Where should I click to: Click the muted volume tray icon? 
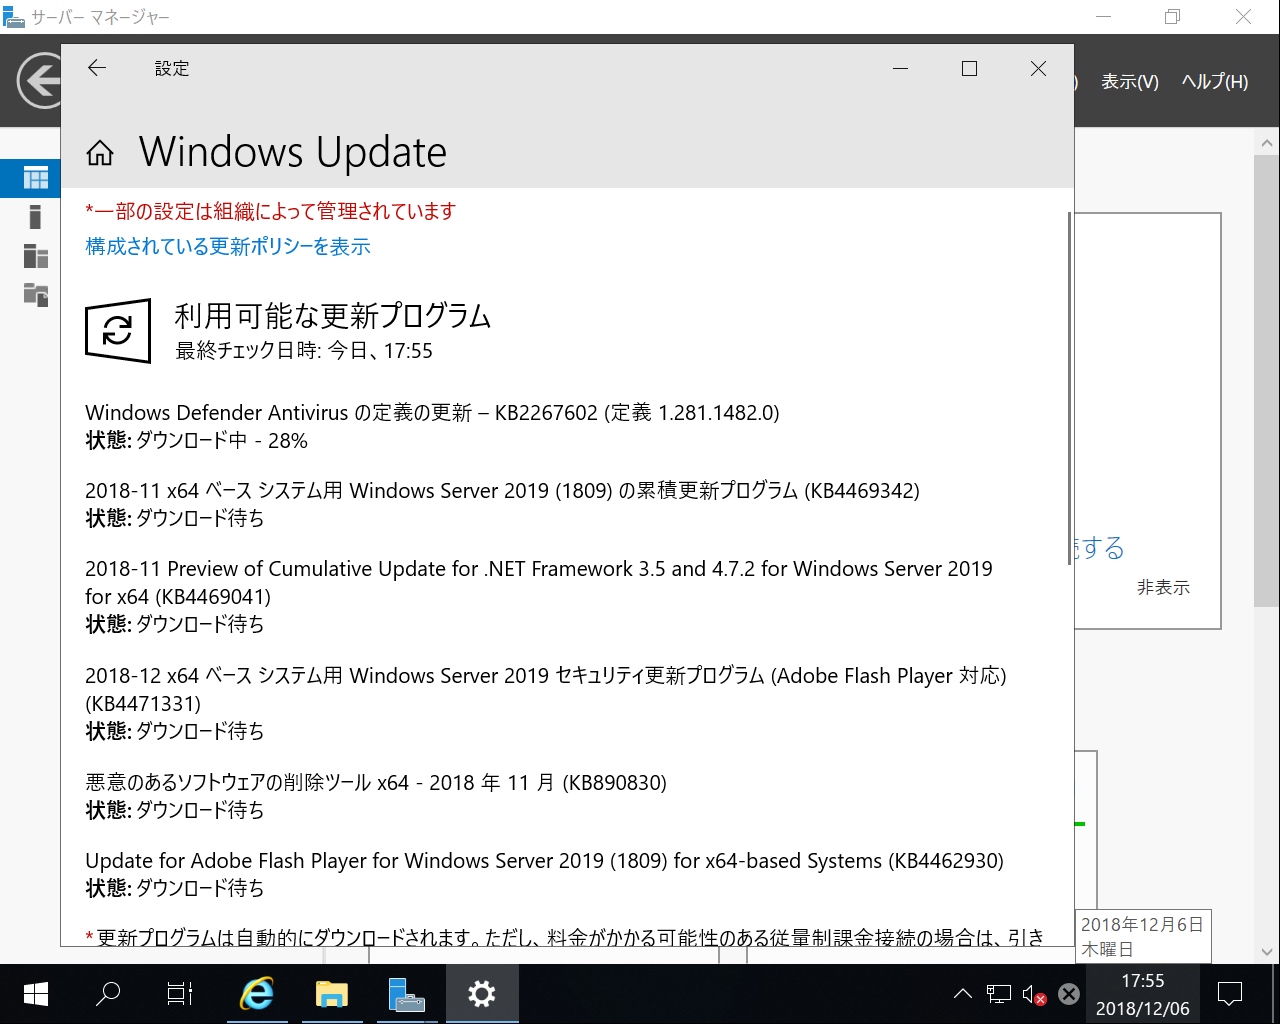(1034, 994)
